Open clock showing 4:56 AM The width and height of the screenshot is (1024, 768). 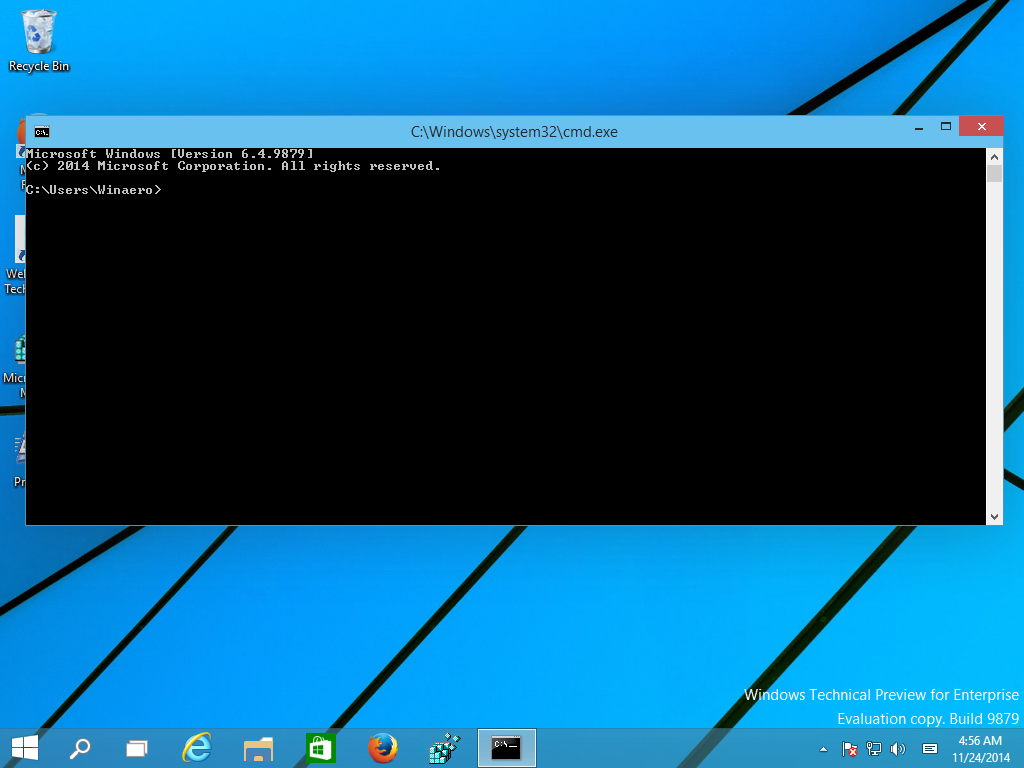980,749
